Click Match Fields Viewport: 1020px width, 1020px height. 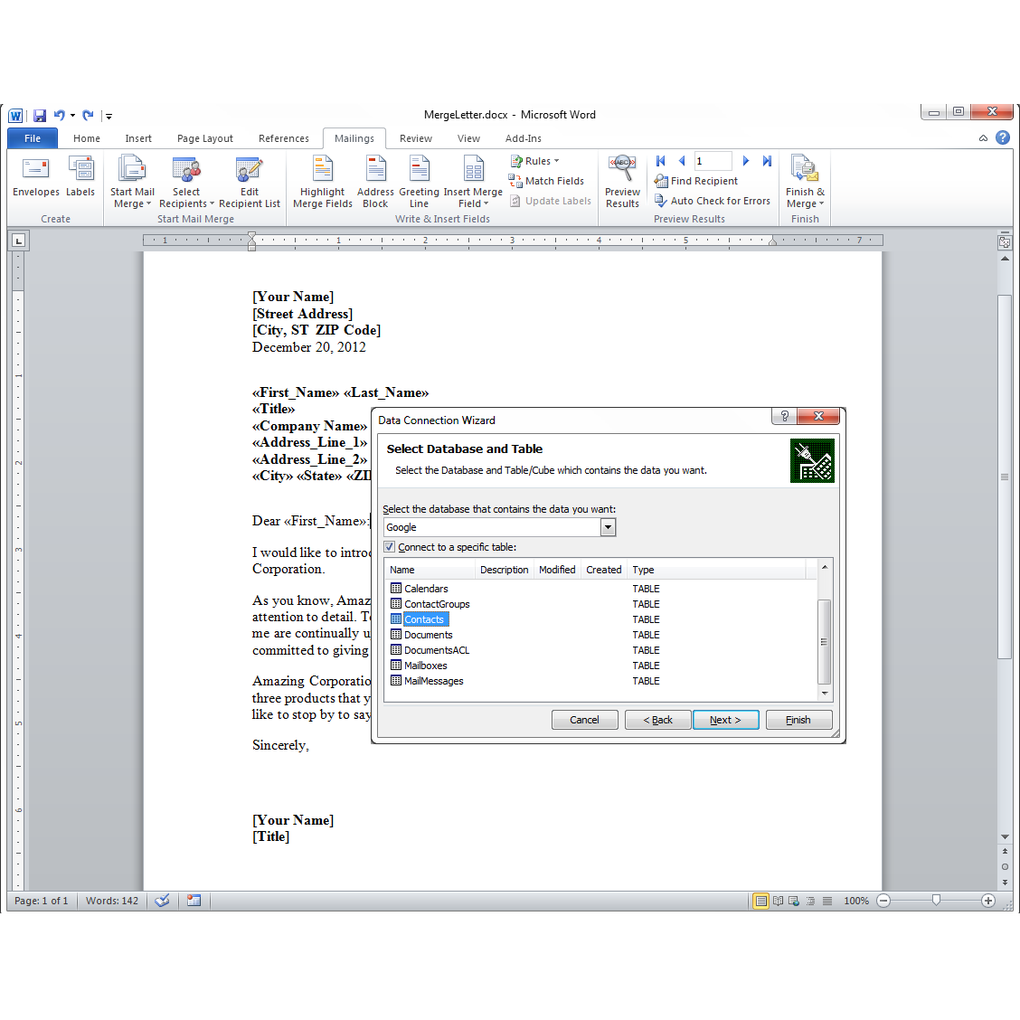point(546,181)
